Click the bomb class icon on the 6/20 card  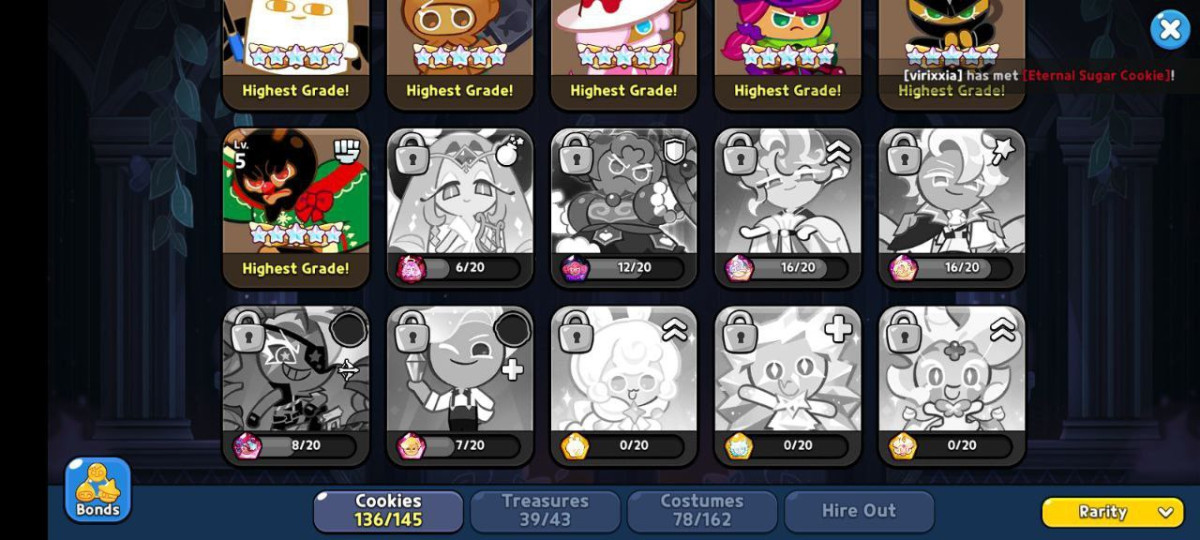510,151
